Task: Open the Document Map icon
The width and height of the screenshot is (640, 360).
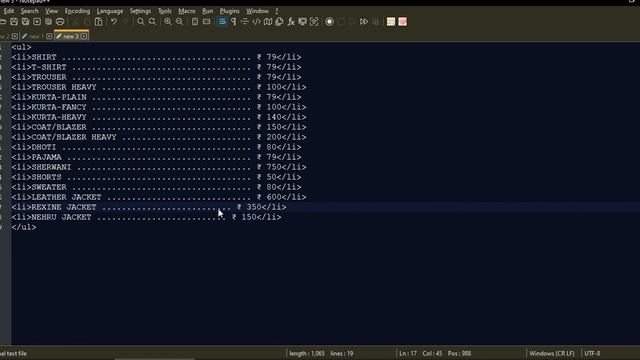Action: 268,22
